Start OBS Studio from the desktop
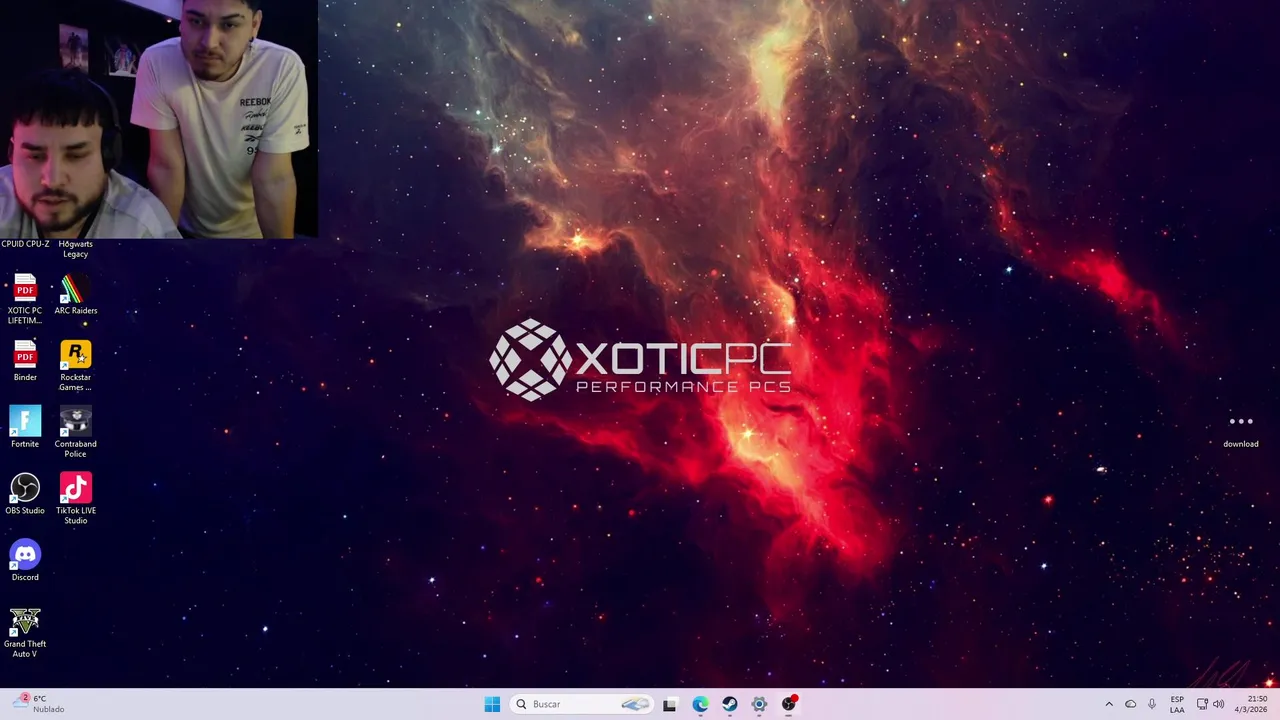The width and height of the screenshot is (1280, 720). click(25, 494)
